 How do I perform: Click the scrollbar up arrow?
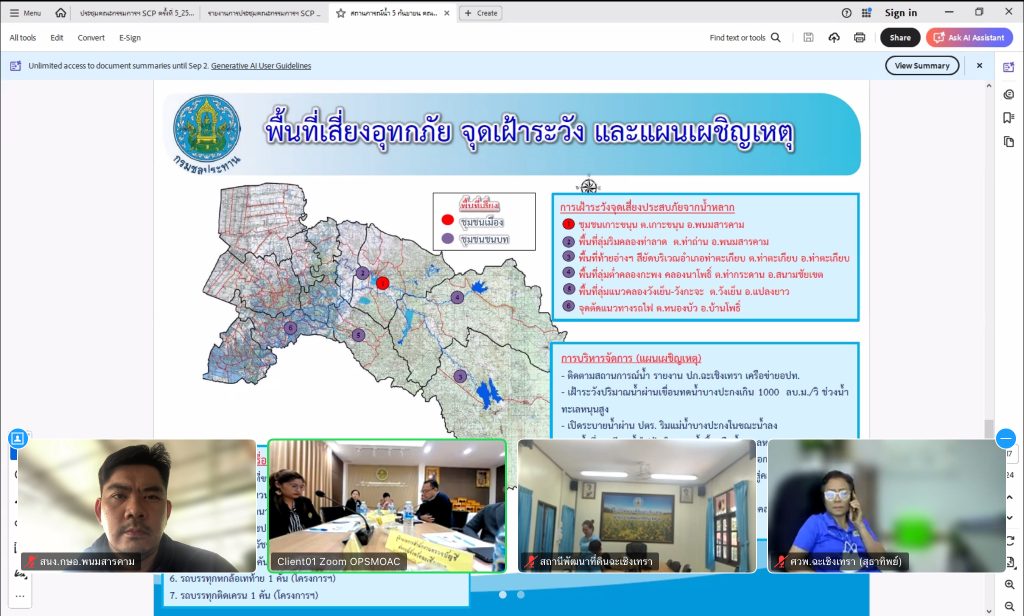[989, 86]
